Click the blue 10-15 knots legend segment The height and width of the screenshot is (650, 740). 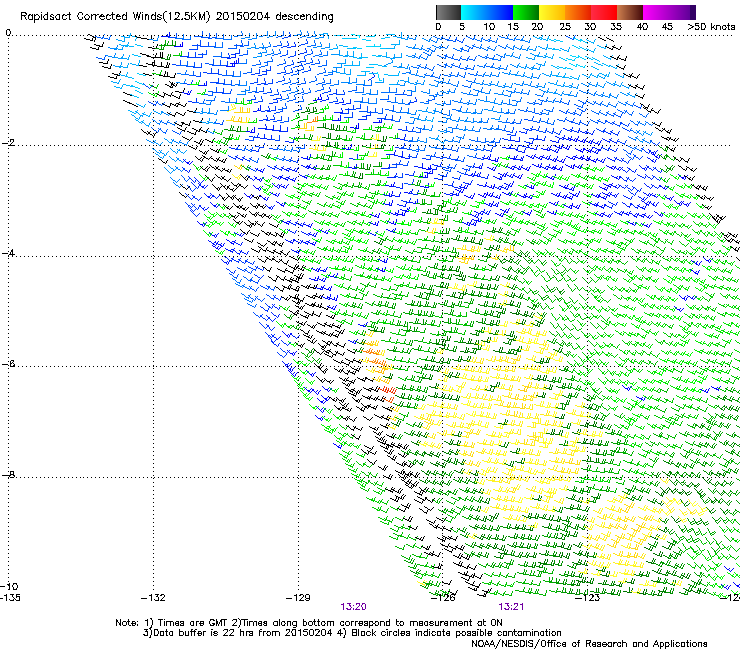coord(499,12)
